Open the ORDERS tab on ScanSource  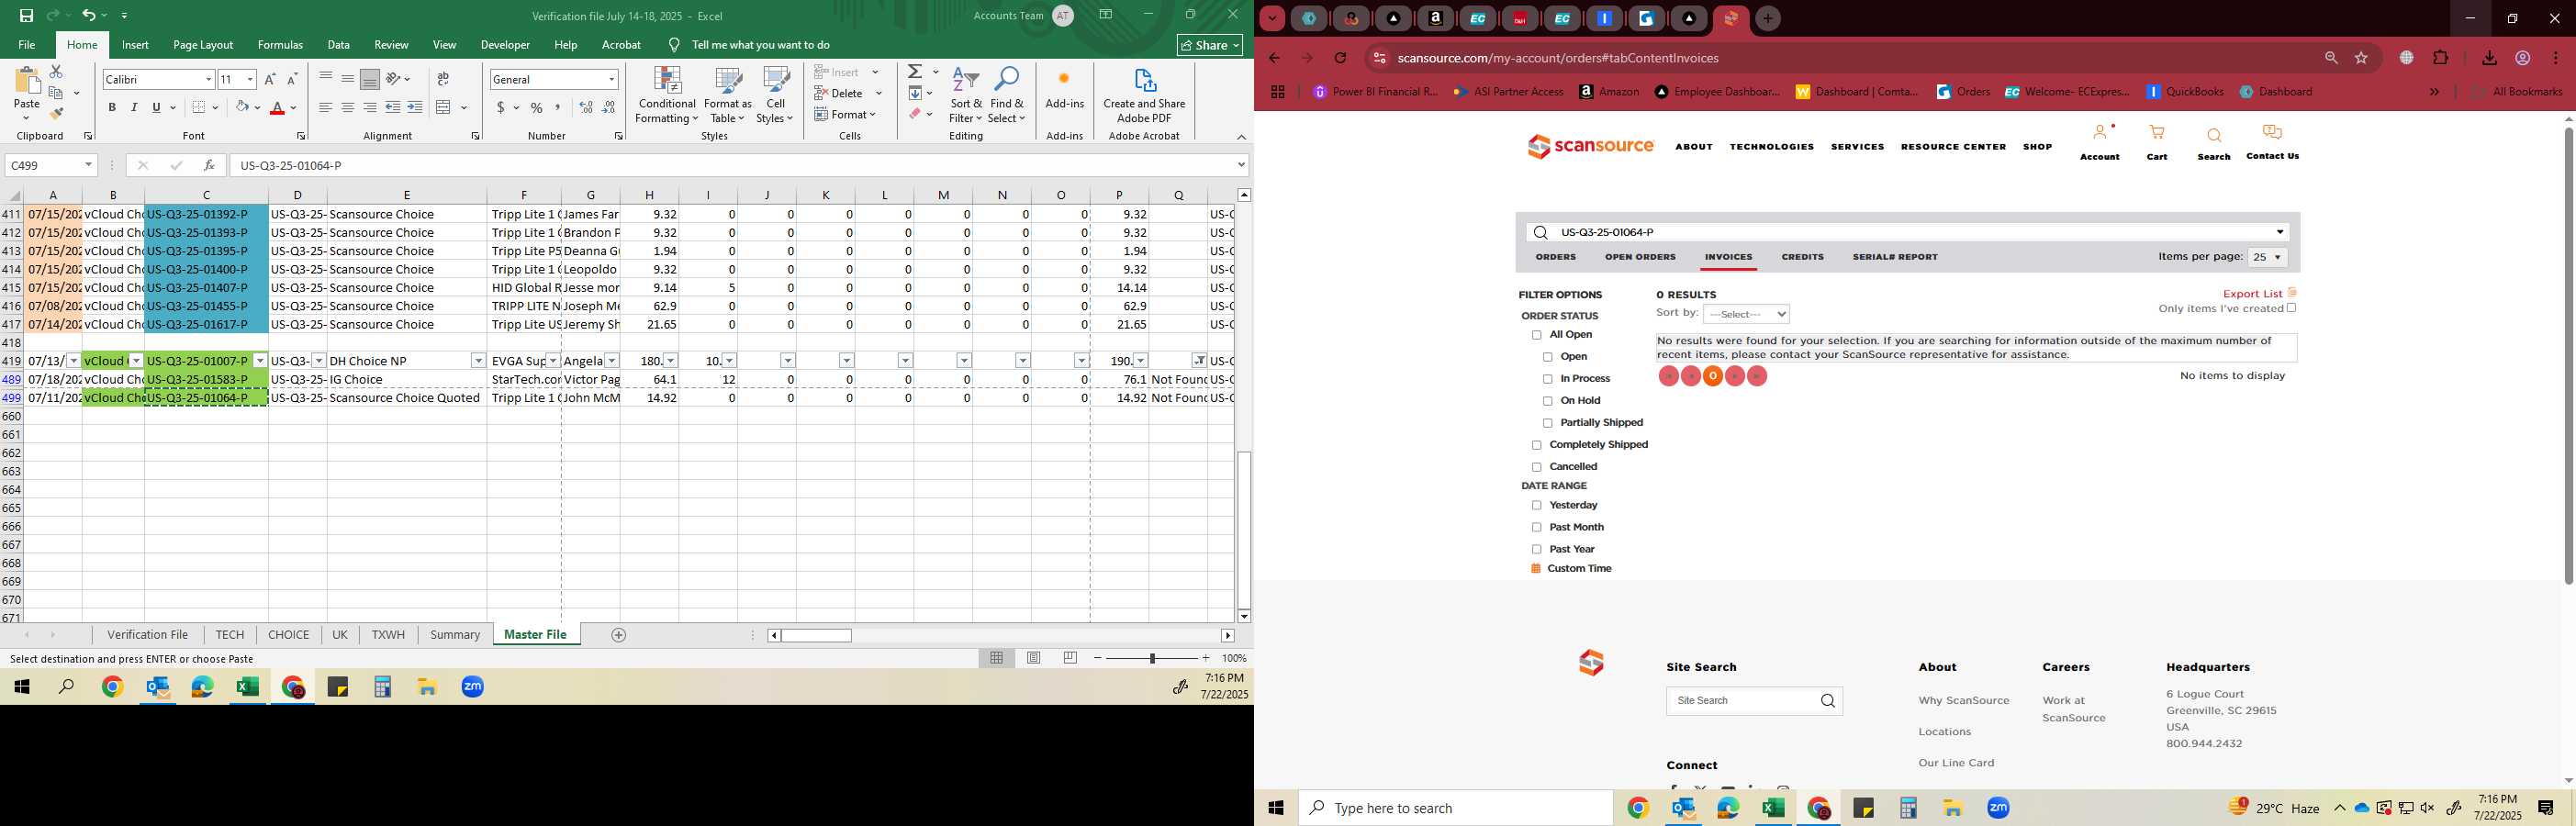pos(1556,257)
